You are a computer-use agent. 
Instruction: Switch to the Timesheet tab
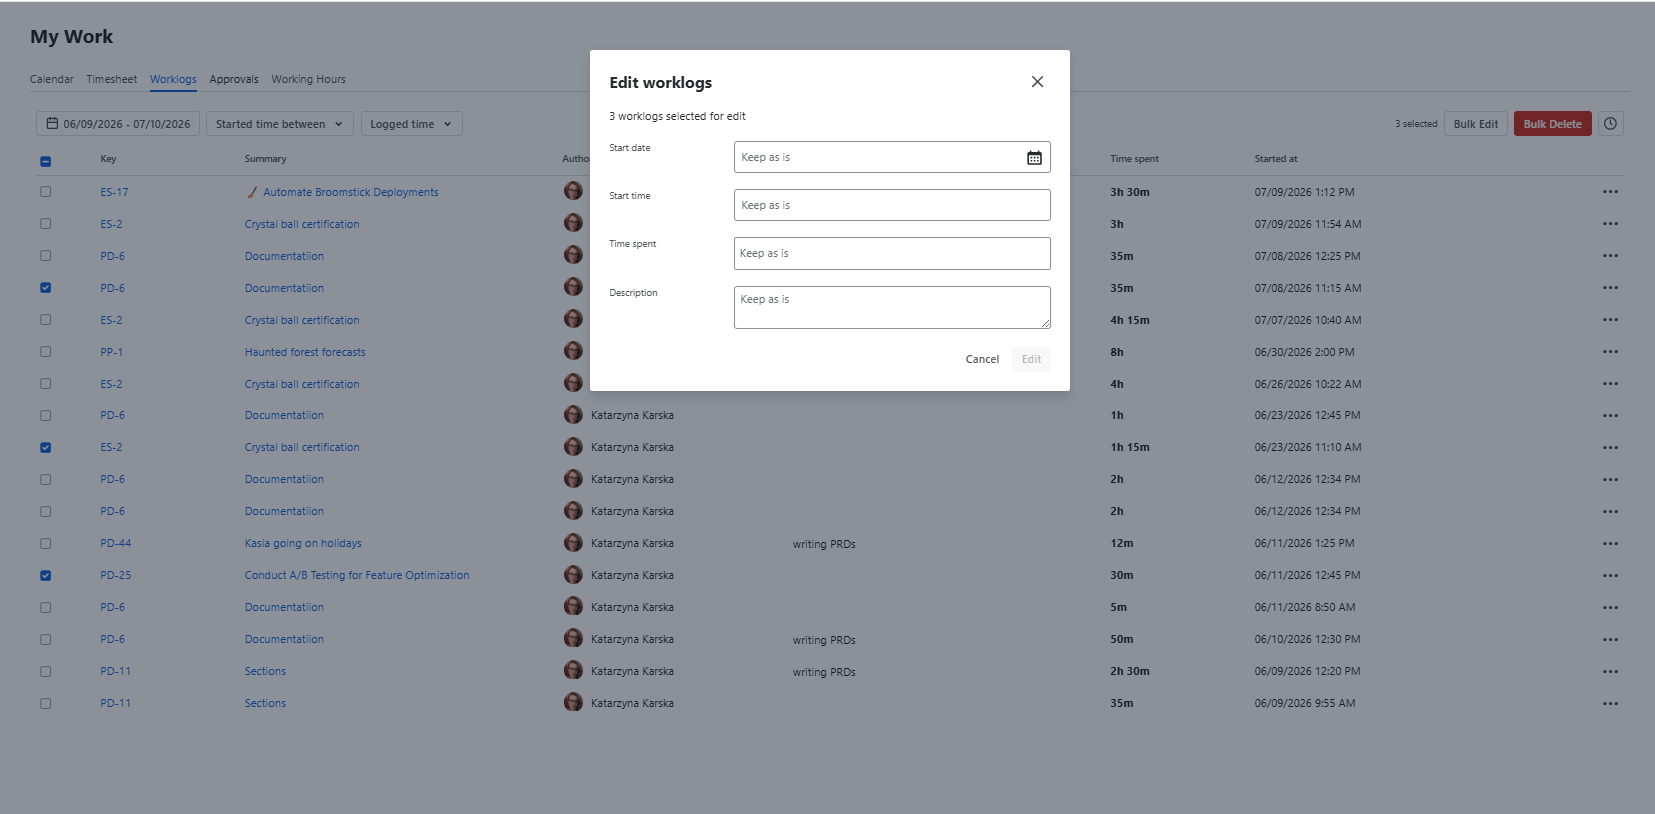pos(111,79)
